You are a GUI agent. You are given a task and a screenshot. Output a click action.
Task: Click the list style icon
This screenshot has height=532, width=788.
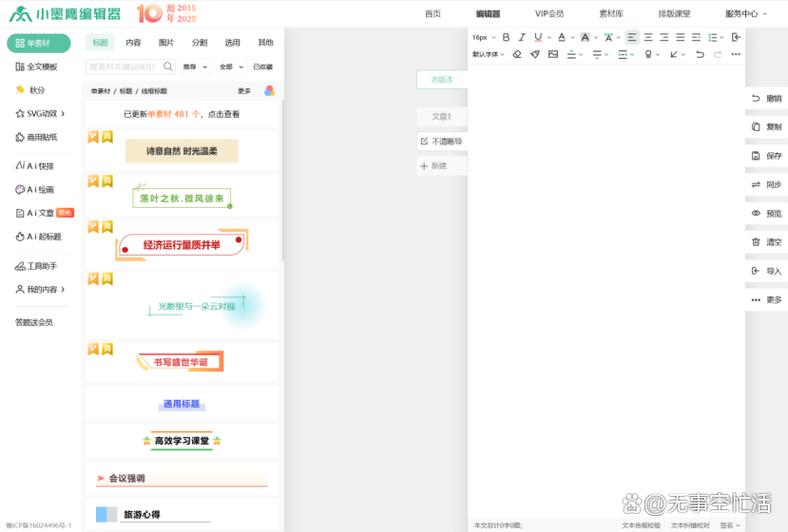coord(712,37)
